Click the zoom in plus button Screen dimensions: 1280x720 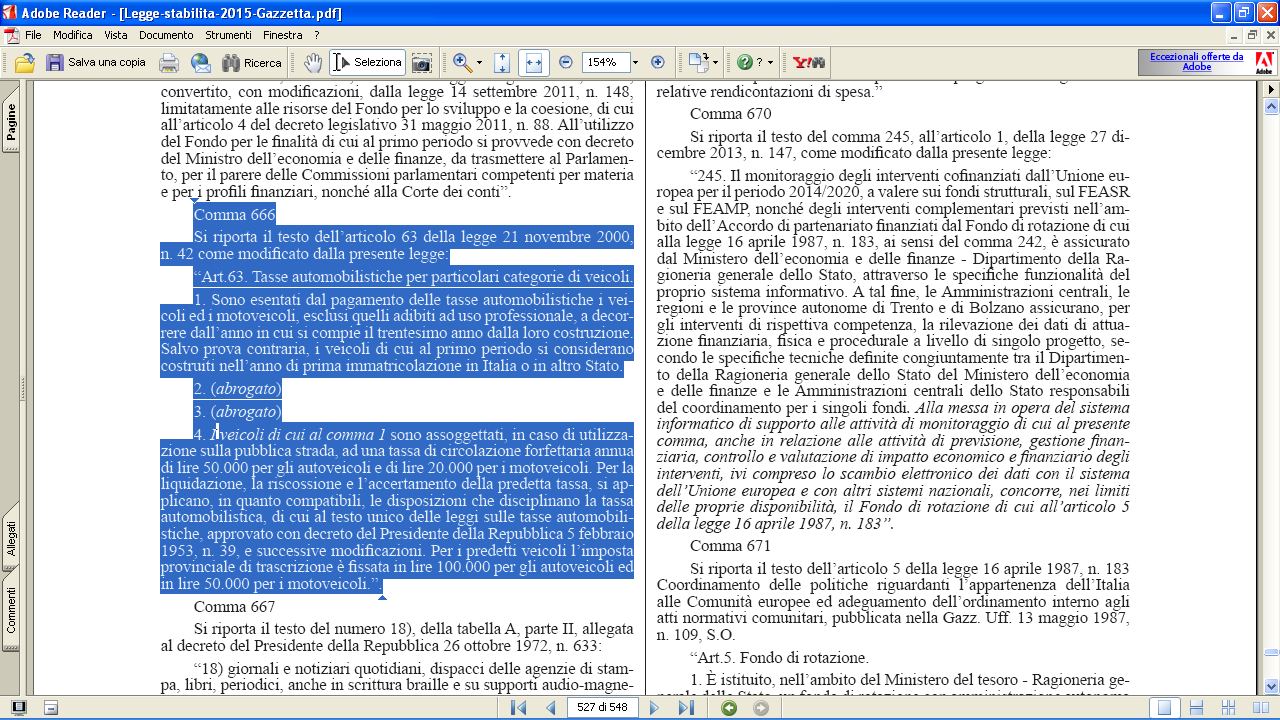(657, 62)
